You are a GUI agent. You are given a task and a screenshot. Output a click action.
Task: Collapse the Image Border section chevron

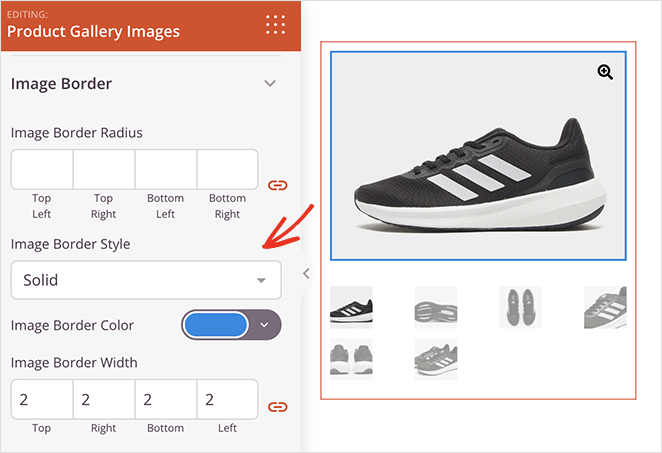click(270, 83)
